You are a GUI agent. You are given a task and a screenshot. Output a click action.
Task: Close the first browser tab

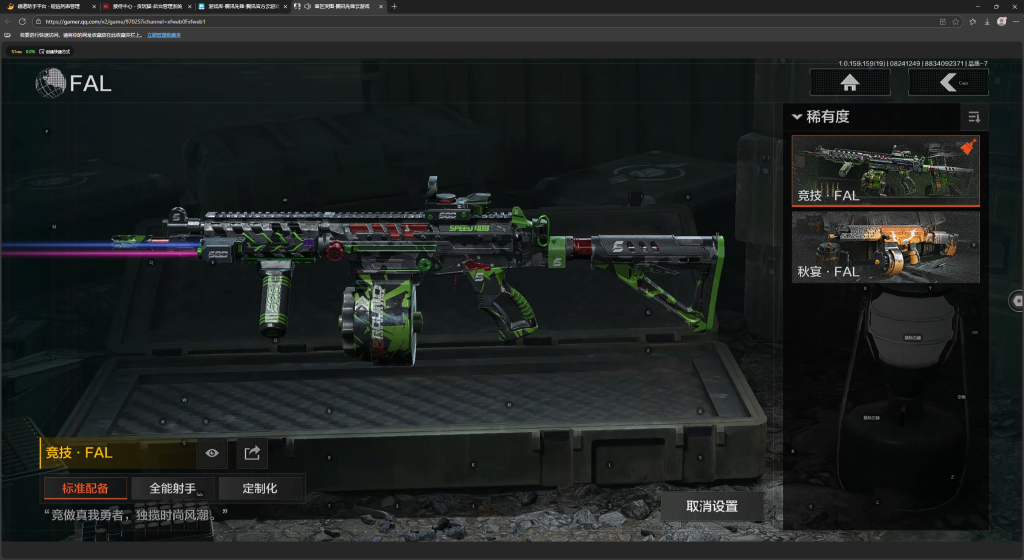click(94, 7)
